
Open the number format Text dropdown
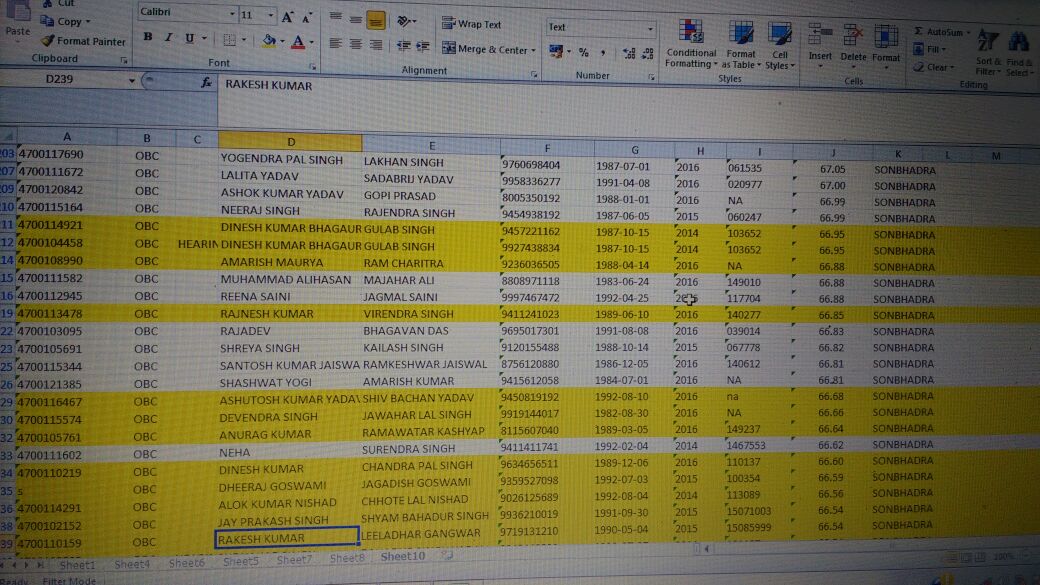pos(650,29)
